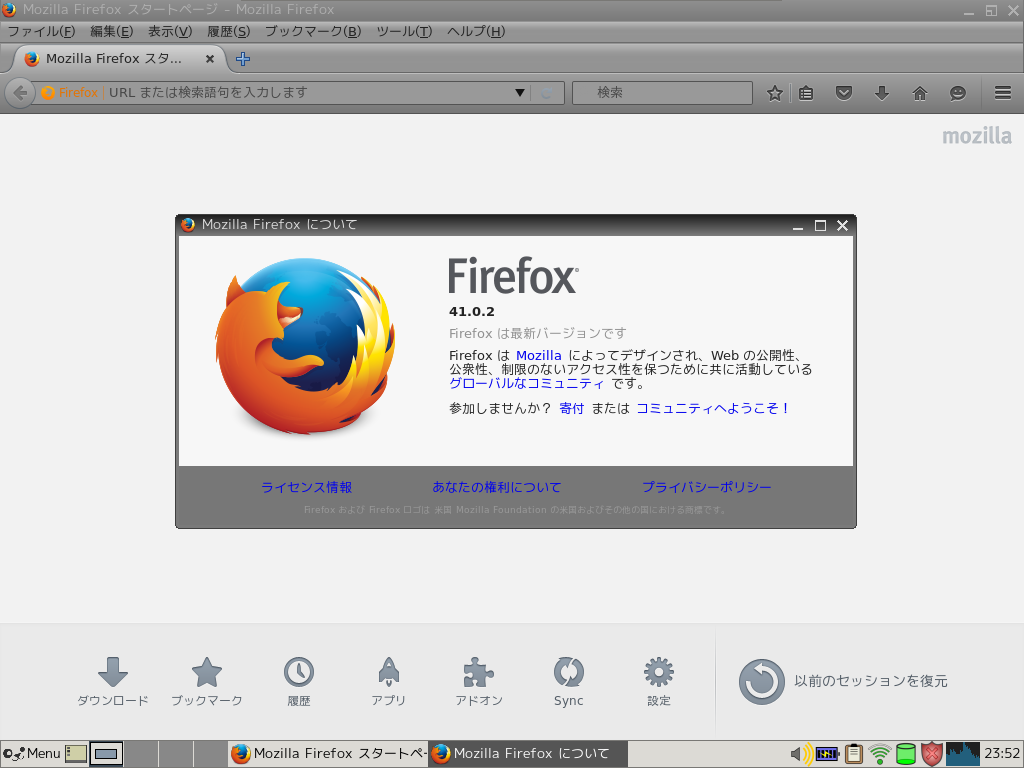Open ダウンロード shortcut on start page

click(113, 681)
